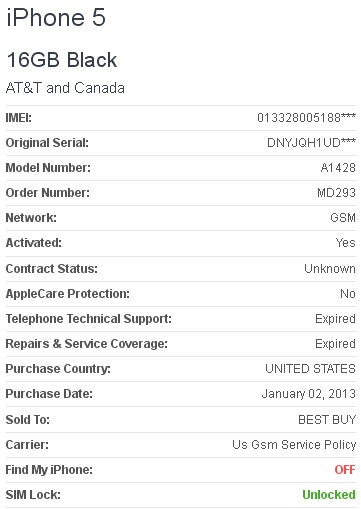Click the red OFF Find My iPhone status

pyautogui.click(x=345, y=470)
